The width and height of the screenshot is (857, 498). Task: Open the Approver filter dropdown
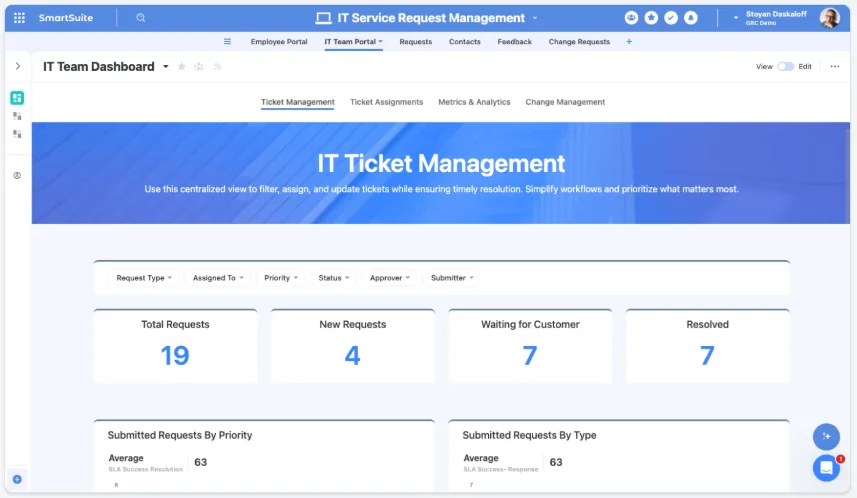[390, 278]
